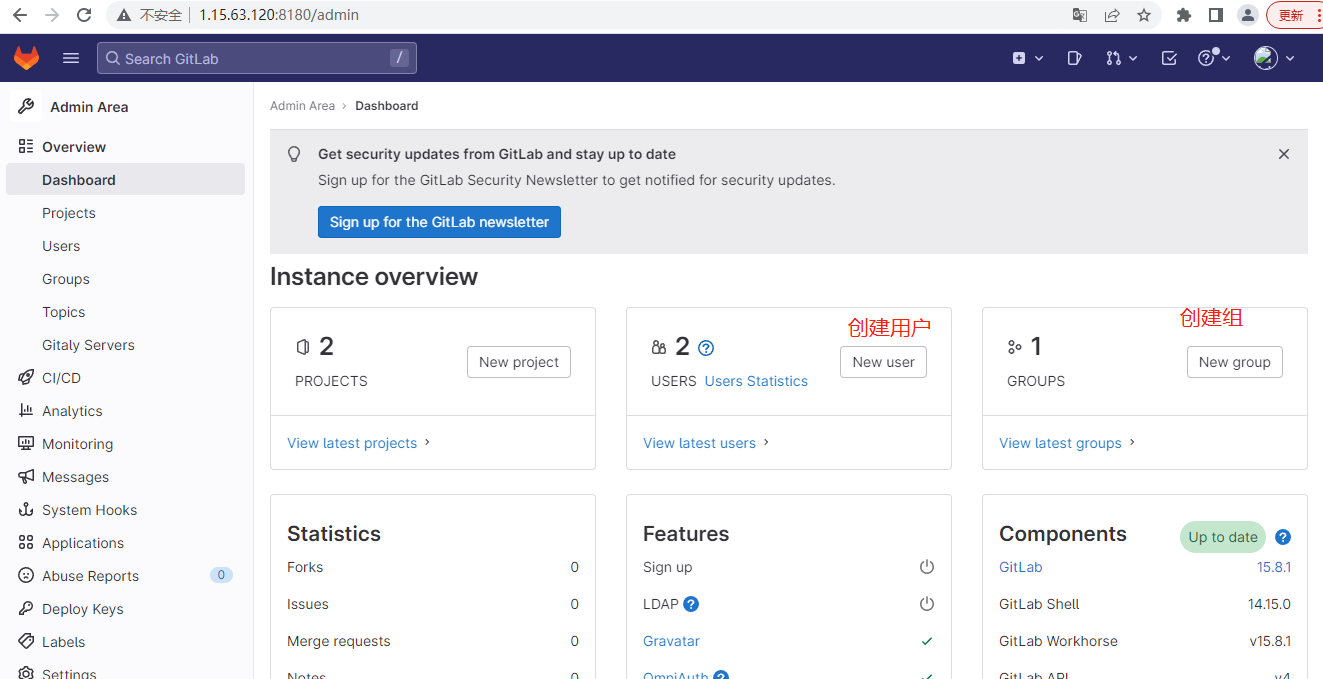Open the Messages megaphone icon
1323x679 pixels.
click(x=26, y=476)
